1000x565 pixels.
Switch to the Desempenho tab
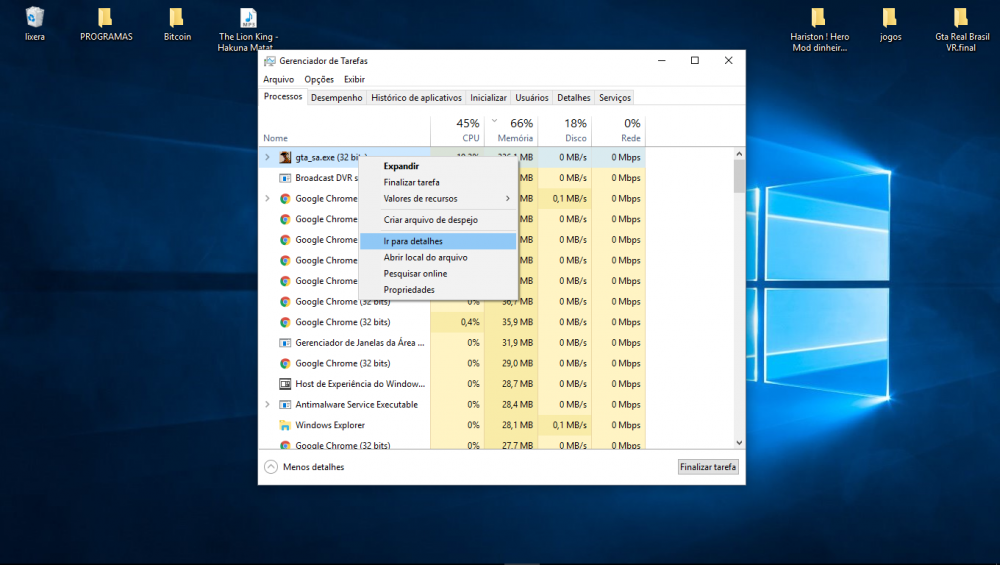point(337,98)
